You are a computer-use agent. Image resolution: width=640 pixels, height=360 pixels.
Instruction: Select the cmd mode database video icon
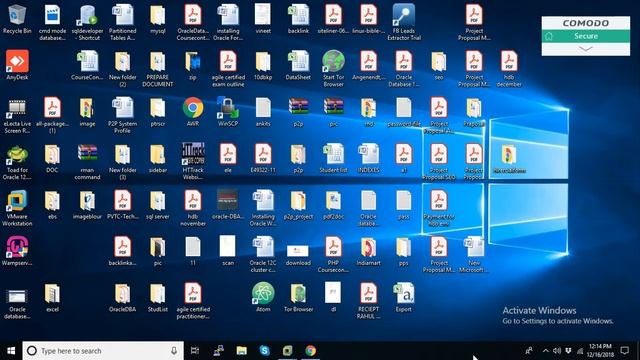point(52,22)
